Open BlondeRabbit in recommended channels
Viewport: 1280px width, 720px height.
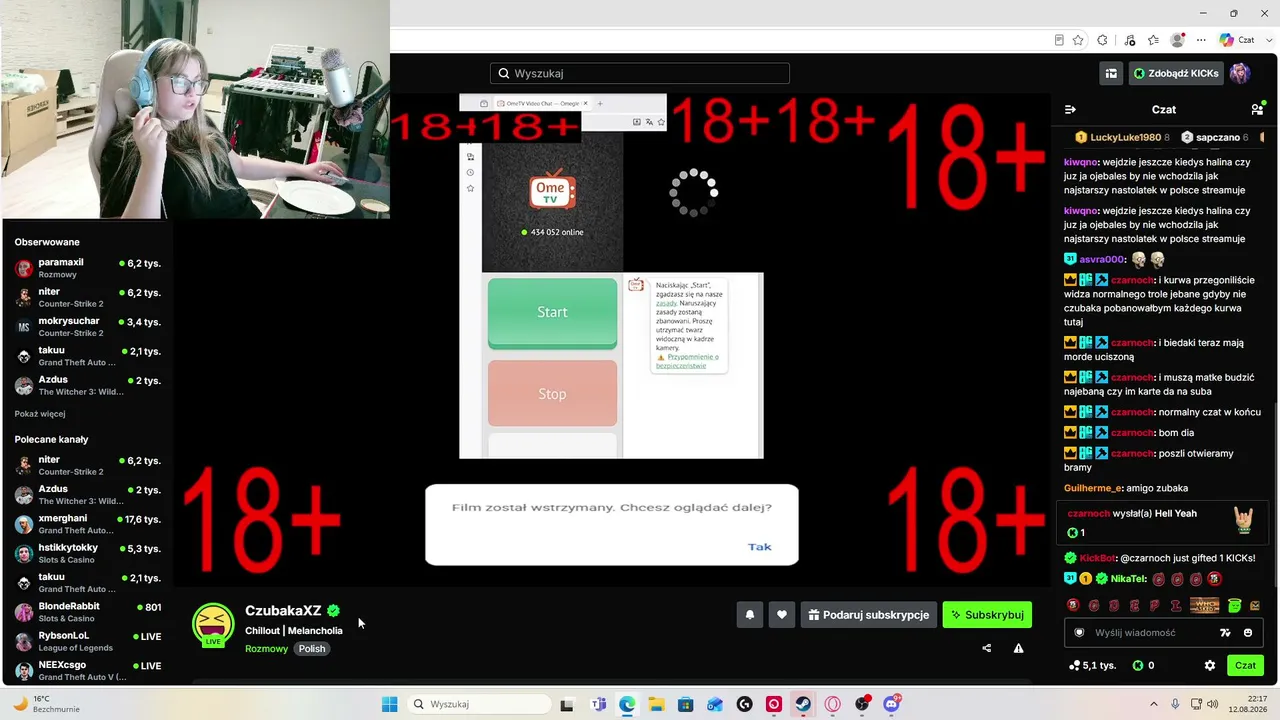(87, 612)
